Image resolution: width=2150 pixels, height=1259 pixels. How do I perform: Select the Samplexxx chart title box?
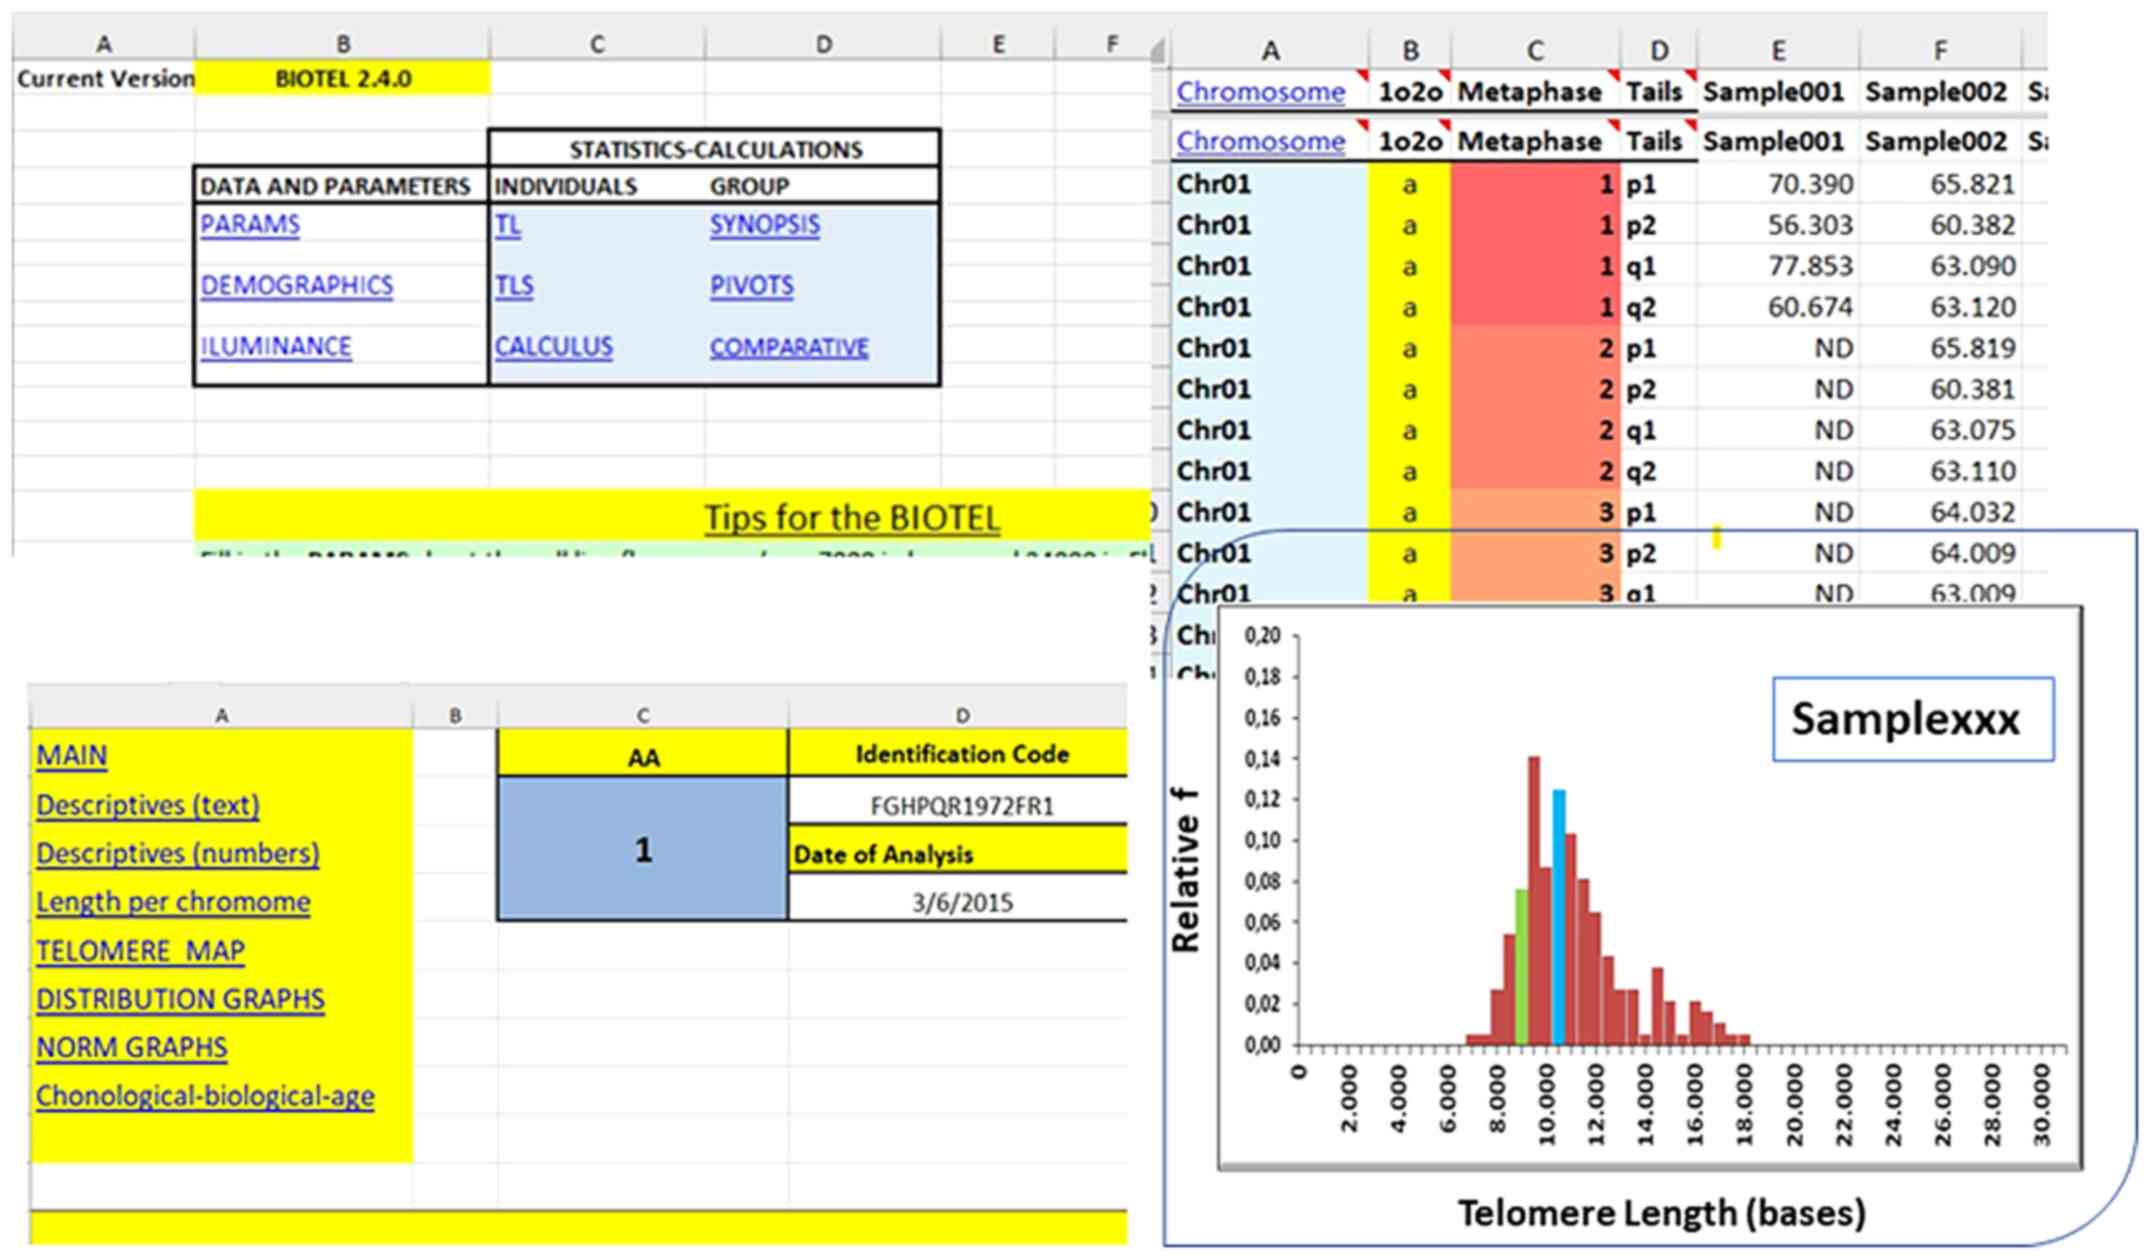1912,719
